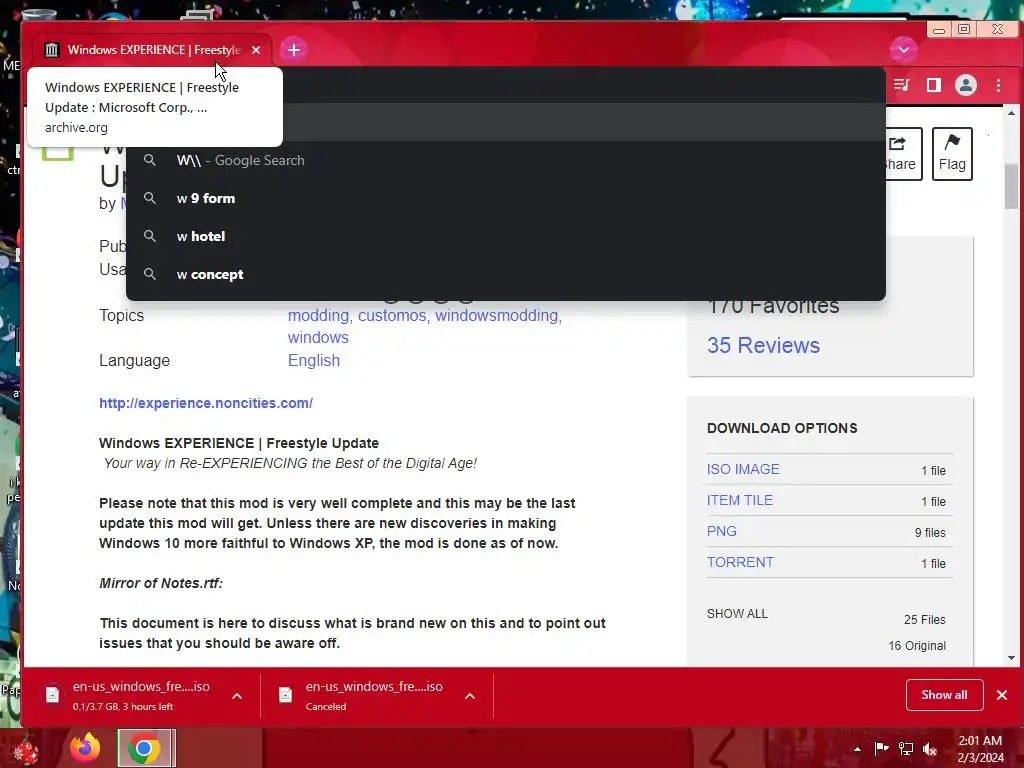Choose the 'w 9 form' suggestion
This screenshot has height=768, width=1024.
coord(505,198)
